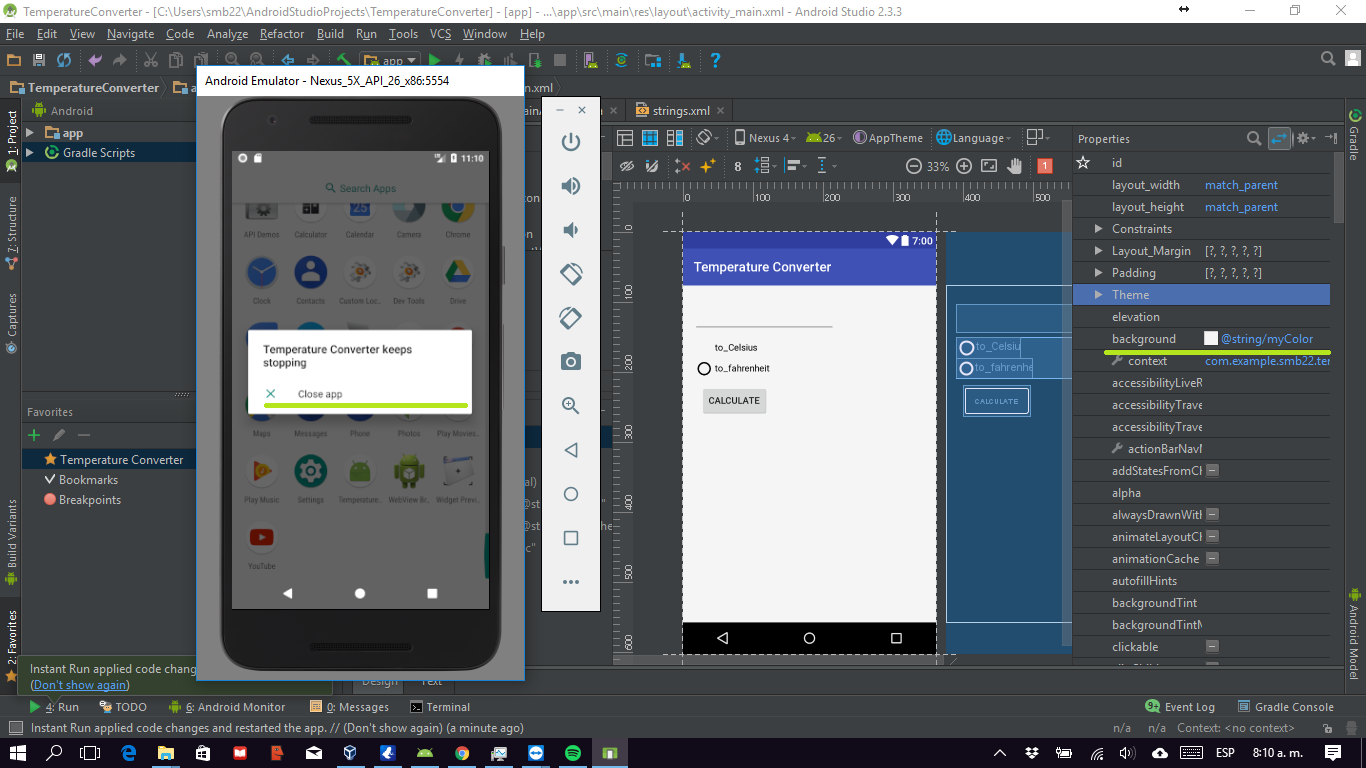Toggle Show Constraints eye icon in designer
The height and width of the screenshot is (768, 1366).
coord(627,166)
